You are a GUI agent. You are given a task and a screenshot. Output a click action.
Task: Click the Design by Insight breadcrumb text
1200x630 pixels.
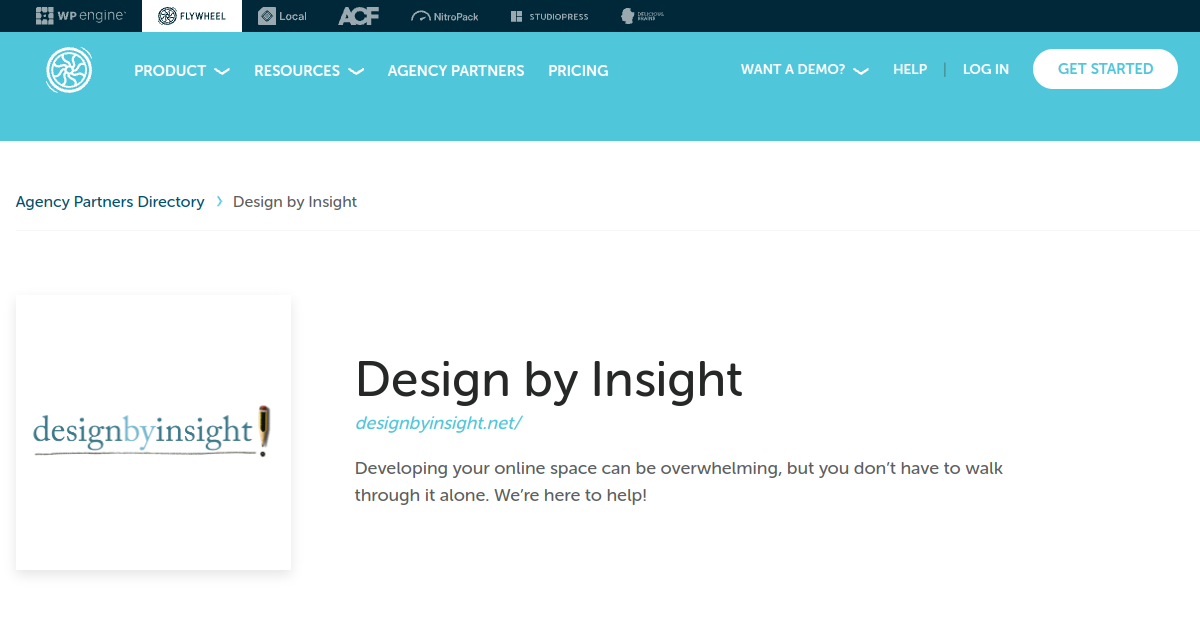[295, 202]
